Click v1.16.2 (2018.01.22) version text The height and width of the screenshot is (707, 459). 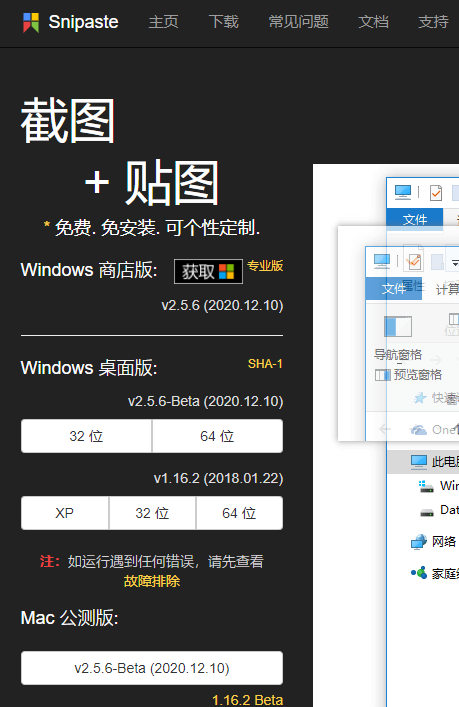(x=218, y=478)
